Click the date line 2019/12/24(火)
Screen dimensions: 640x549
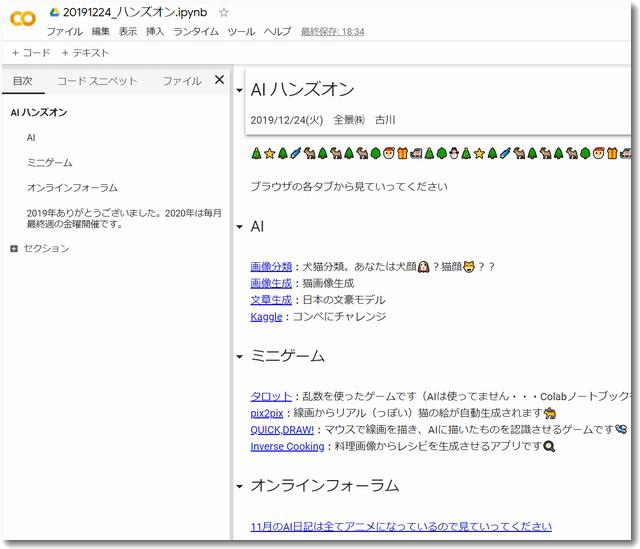click(x=287, y=120)
